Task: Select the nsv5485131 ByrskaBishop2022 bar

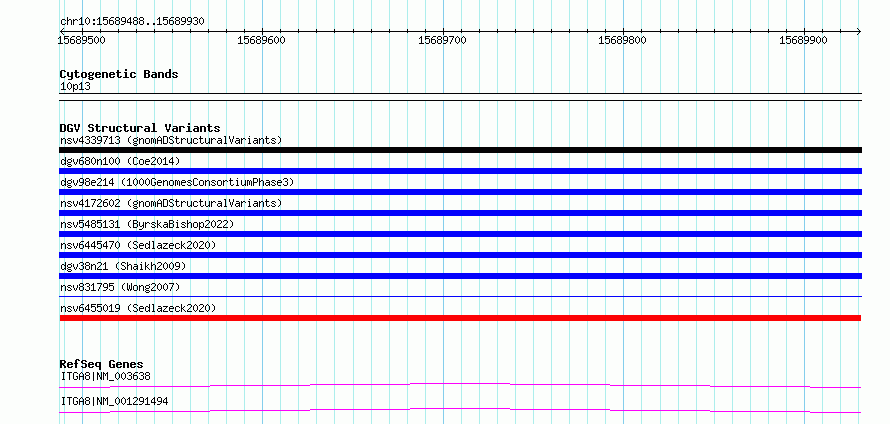Action: coord(460,234)
